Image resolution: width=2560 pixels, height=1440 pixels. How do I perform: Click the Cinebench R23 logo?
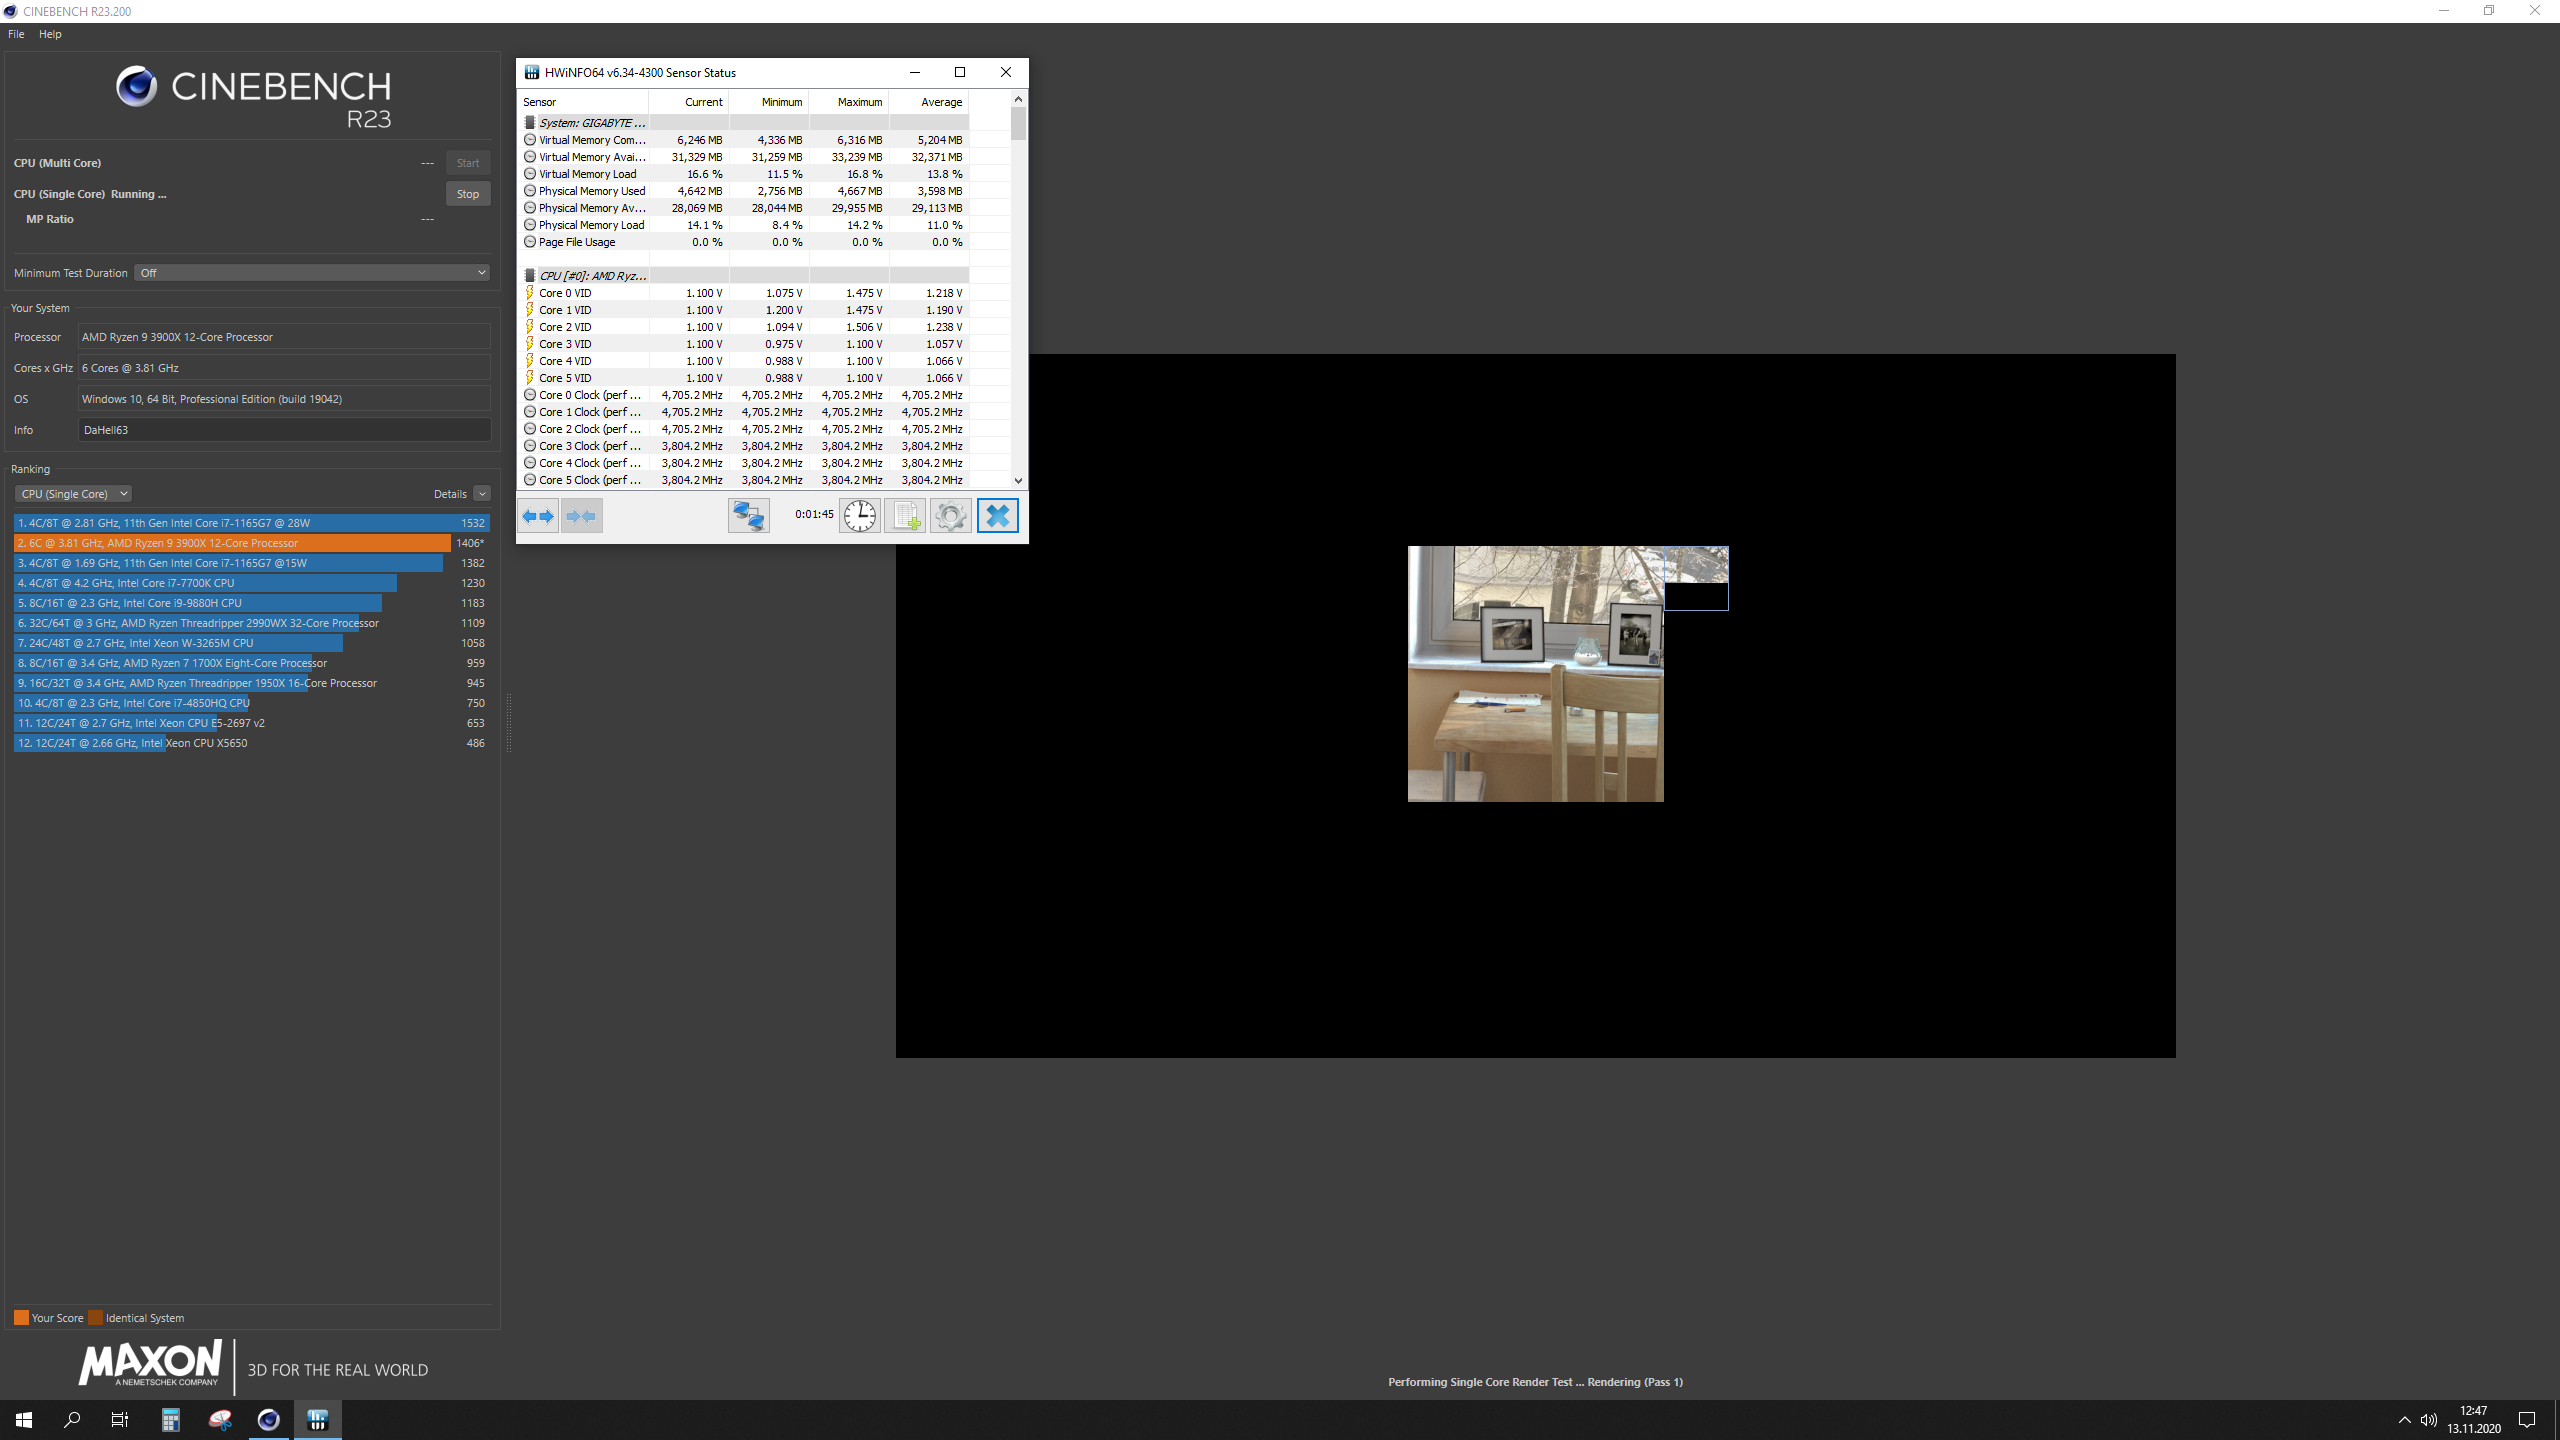[253, 98]
